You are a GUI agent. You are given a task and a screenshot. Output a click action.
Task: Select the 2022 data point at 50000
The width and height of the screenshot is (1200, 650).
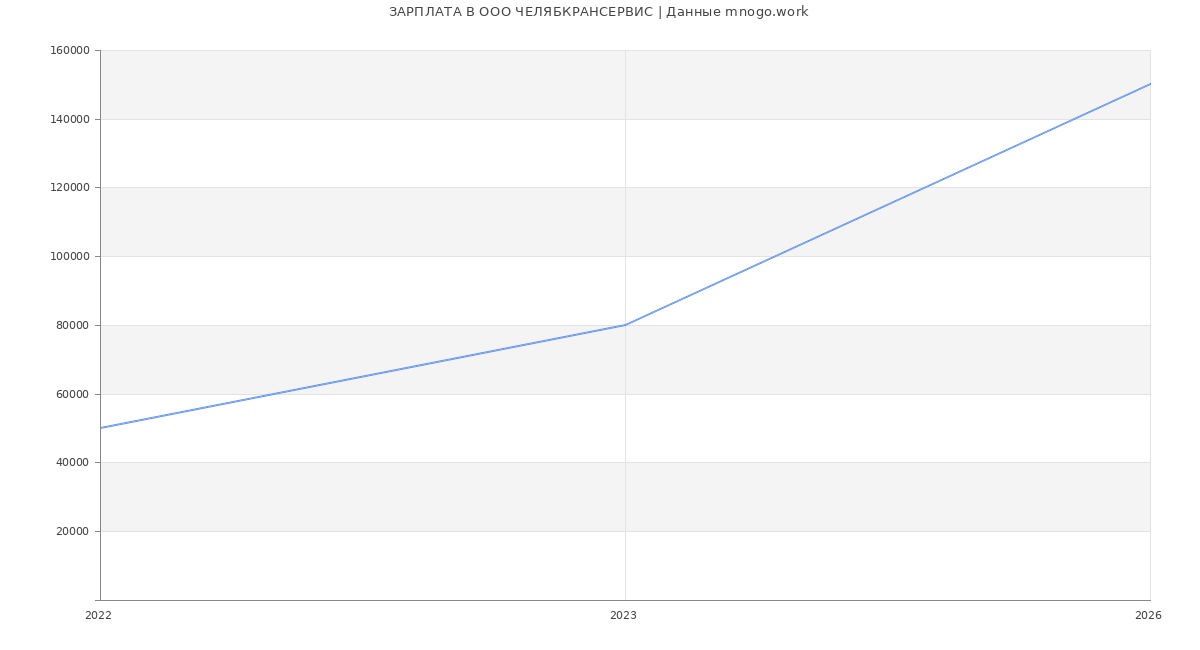[101, 428]
